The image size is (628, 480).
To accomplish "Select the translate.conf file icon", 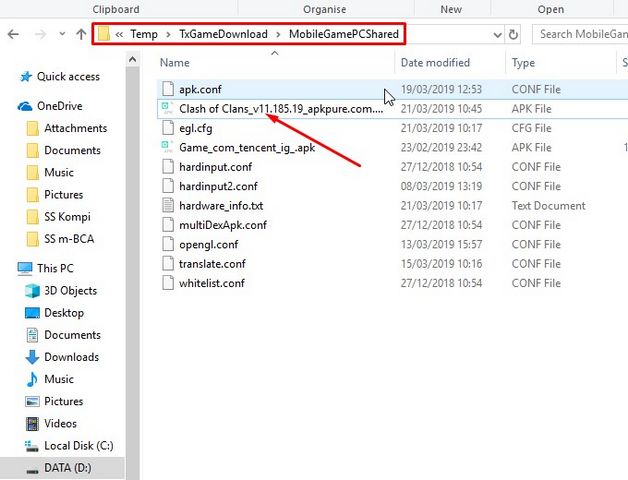I will click(x=168, y=264).
